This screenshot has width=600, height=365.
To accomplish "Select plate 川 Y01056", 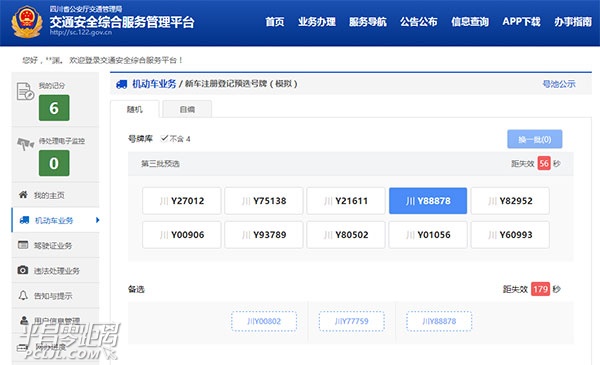I will pos(428,235).
